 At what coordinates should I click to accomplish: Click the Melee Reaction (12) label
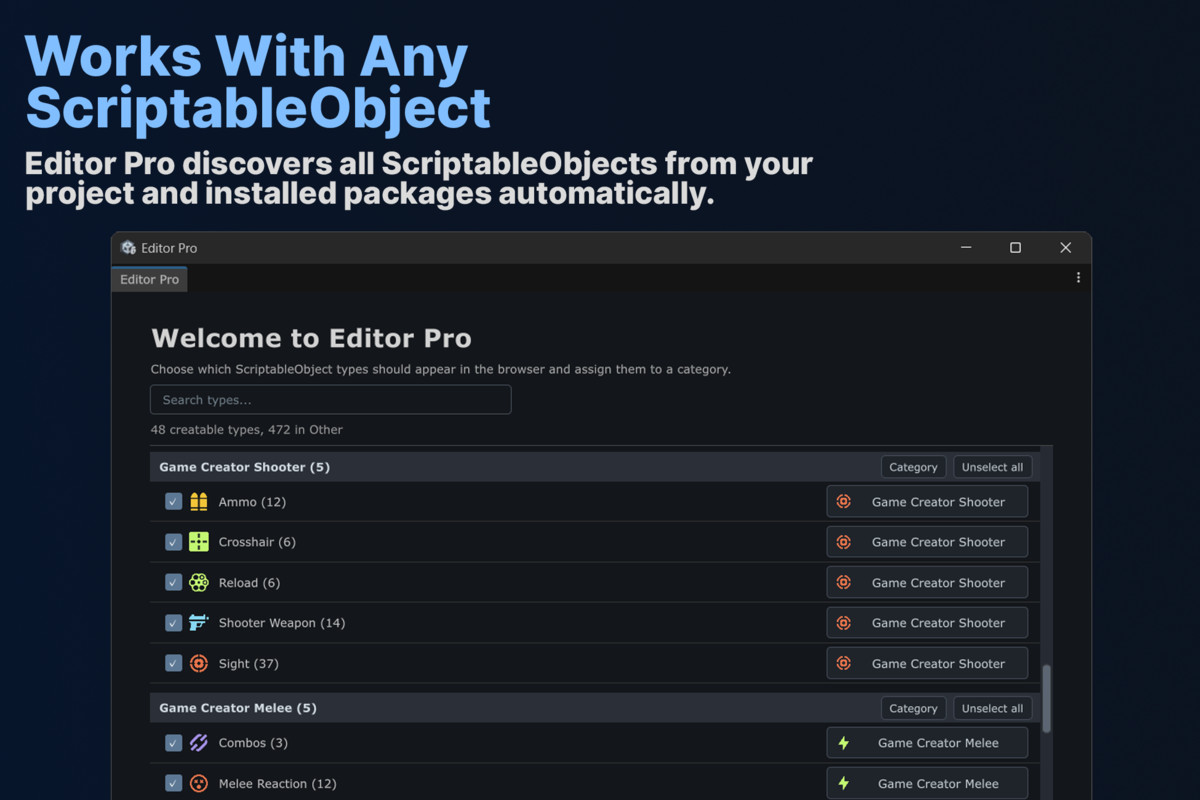coord(278,784)
